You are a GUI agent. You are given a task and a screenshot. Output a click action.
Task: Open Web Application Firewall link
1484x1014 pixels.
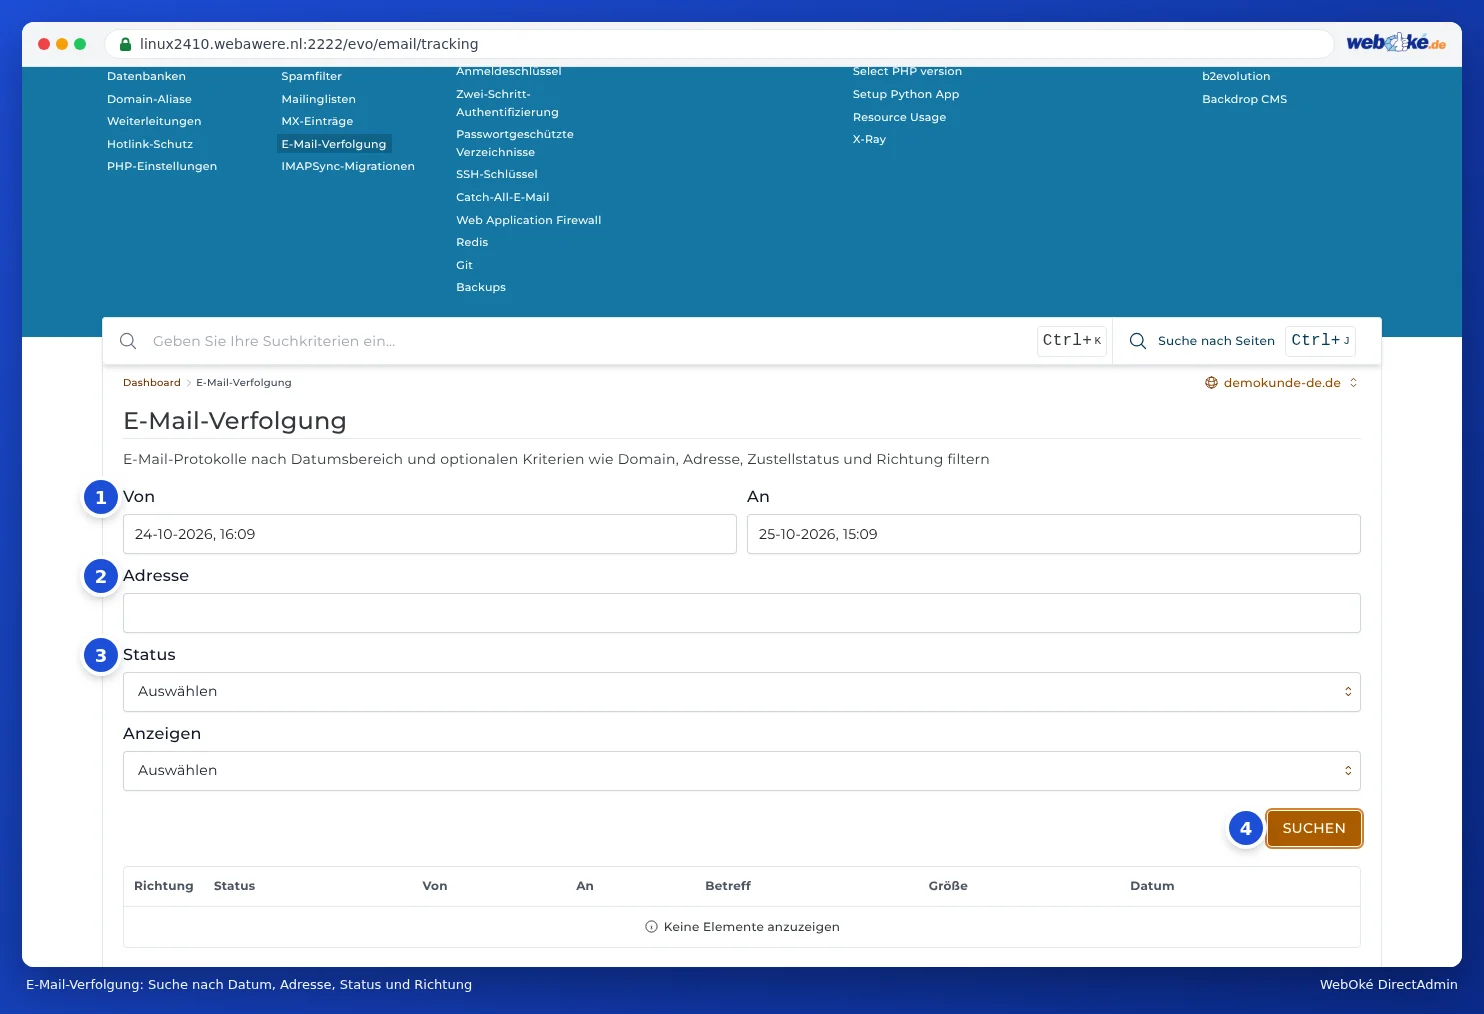pos(528,220)
